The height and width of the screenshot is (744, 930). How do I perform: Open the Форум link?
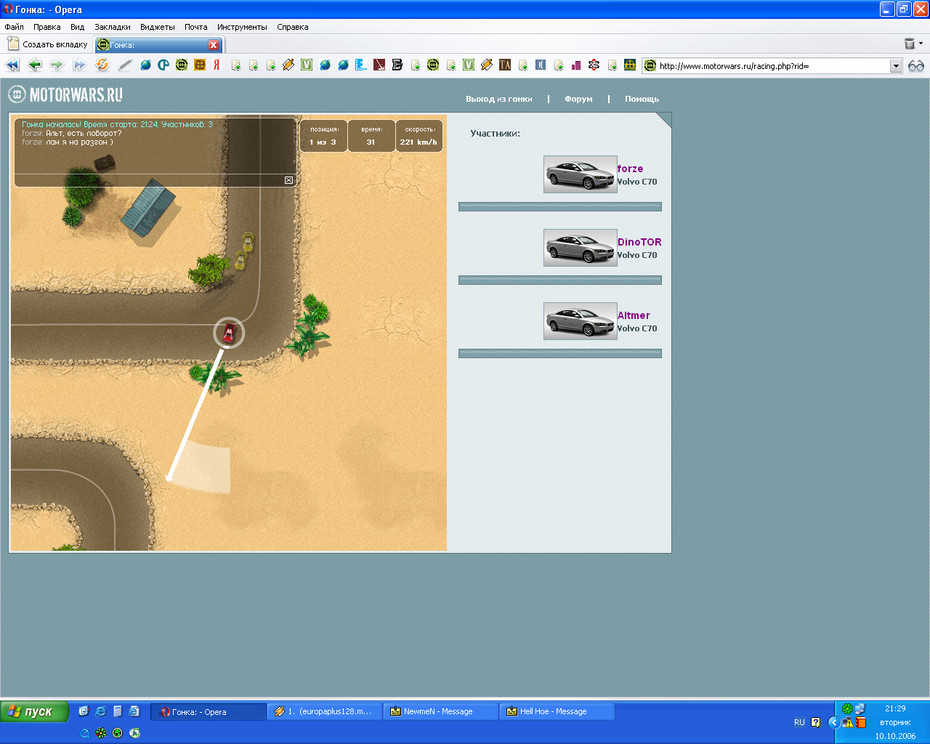(x=578, y=99)
